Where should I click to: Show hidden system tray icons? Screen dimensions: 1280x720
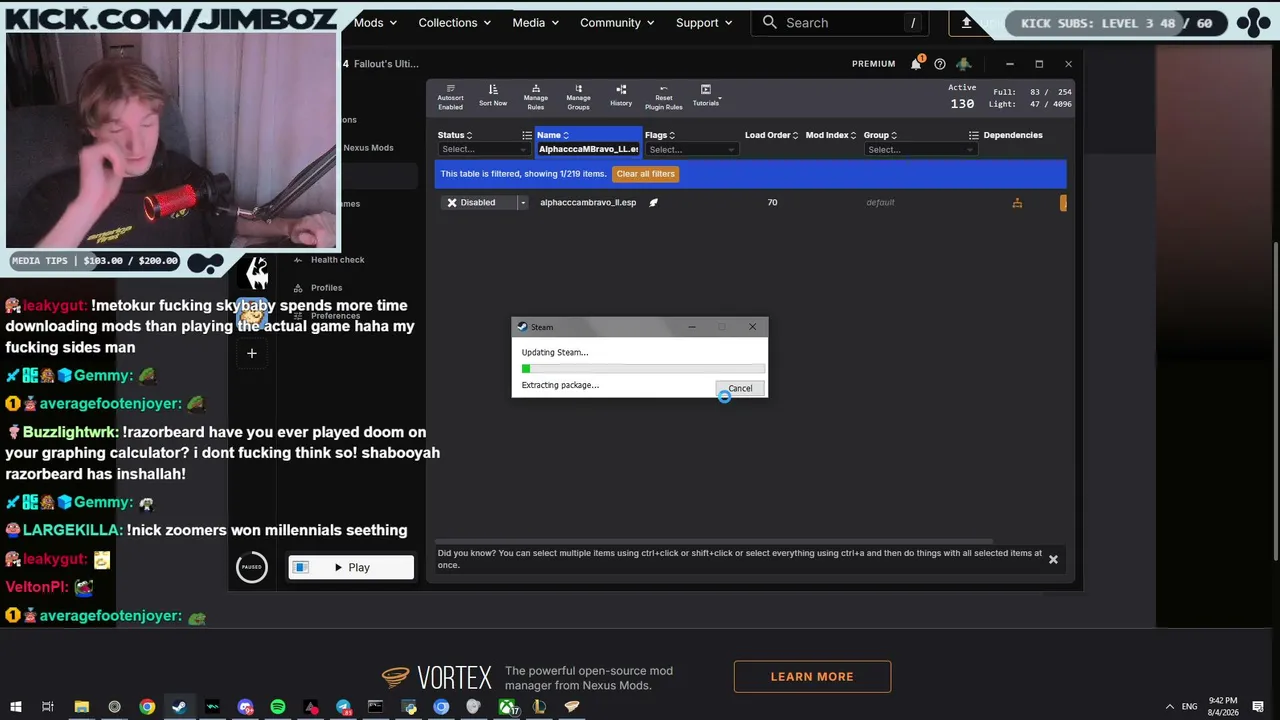[1169, 706]
